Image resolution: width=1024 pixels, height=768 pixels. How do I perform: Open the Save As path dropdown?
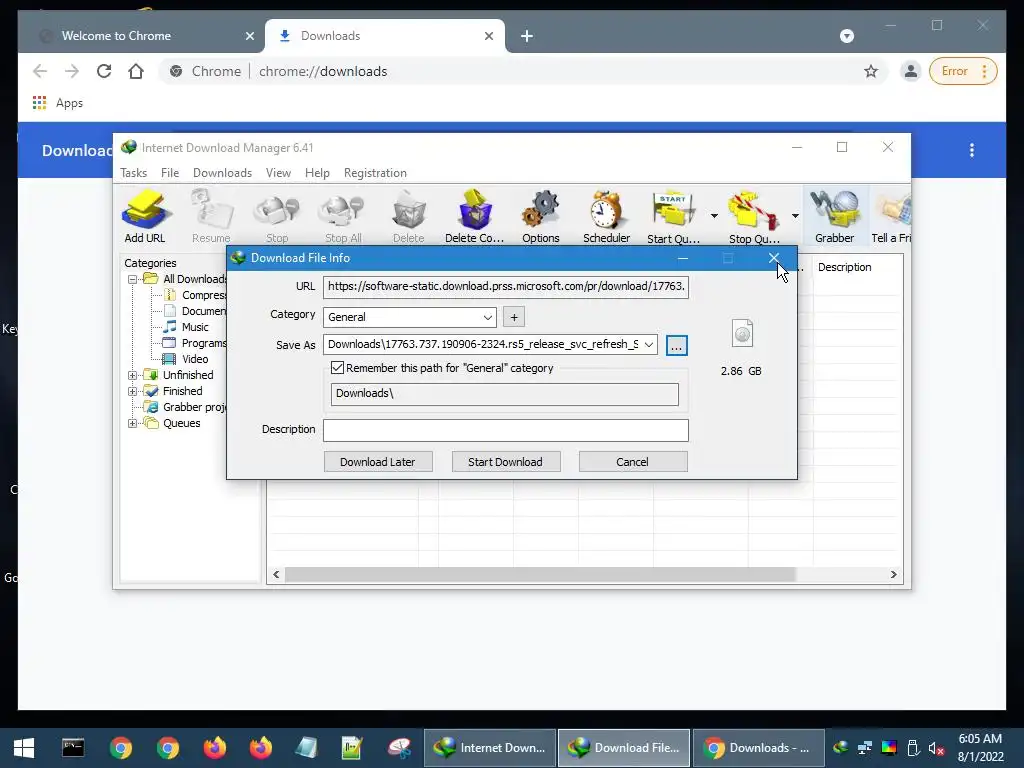648,345
